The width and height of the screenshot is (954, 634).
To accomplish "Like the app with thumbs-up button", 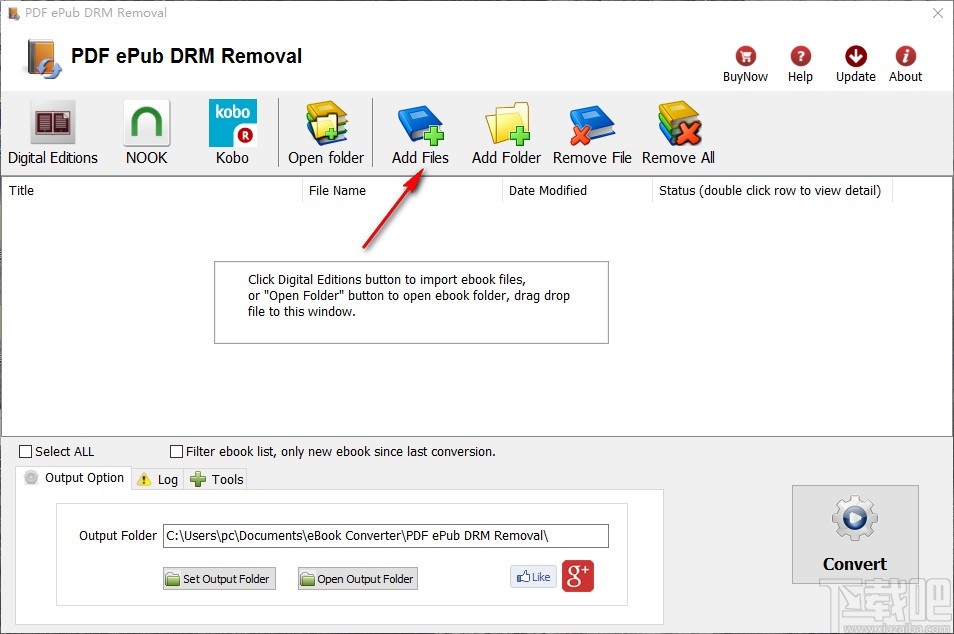I will point(533,576).
